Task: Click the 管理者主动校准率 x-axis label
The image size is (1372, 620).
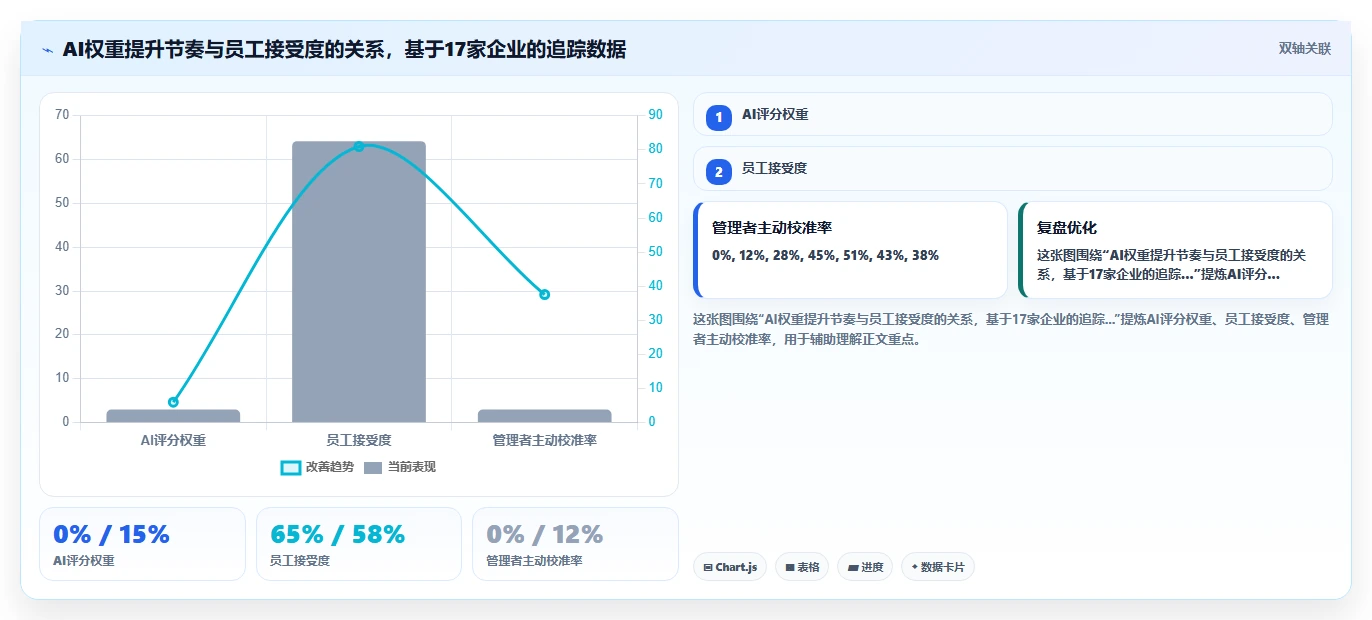Action: pos(544,440)
